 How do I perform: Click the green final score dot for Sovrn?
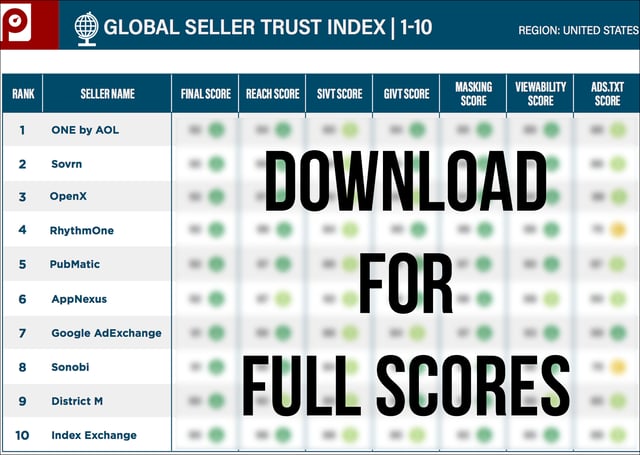216,164
